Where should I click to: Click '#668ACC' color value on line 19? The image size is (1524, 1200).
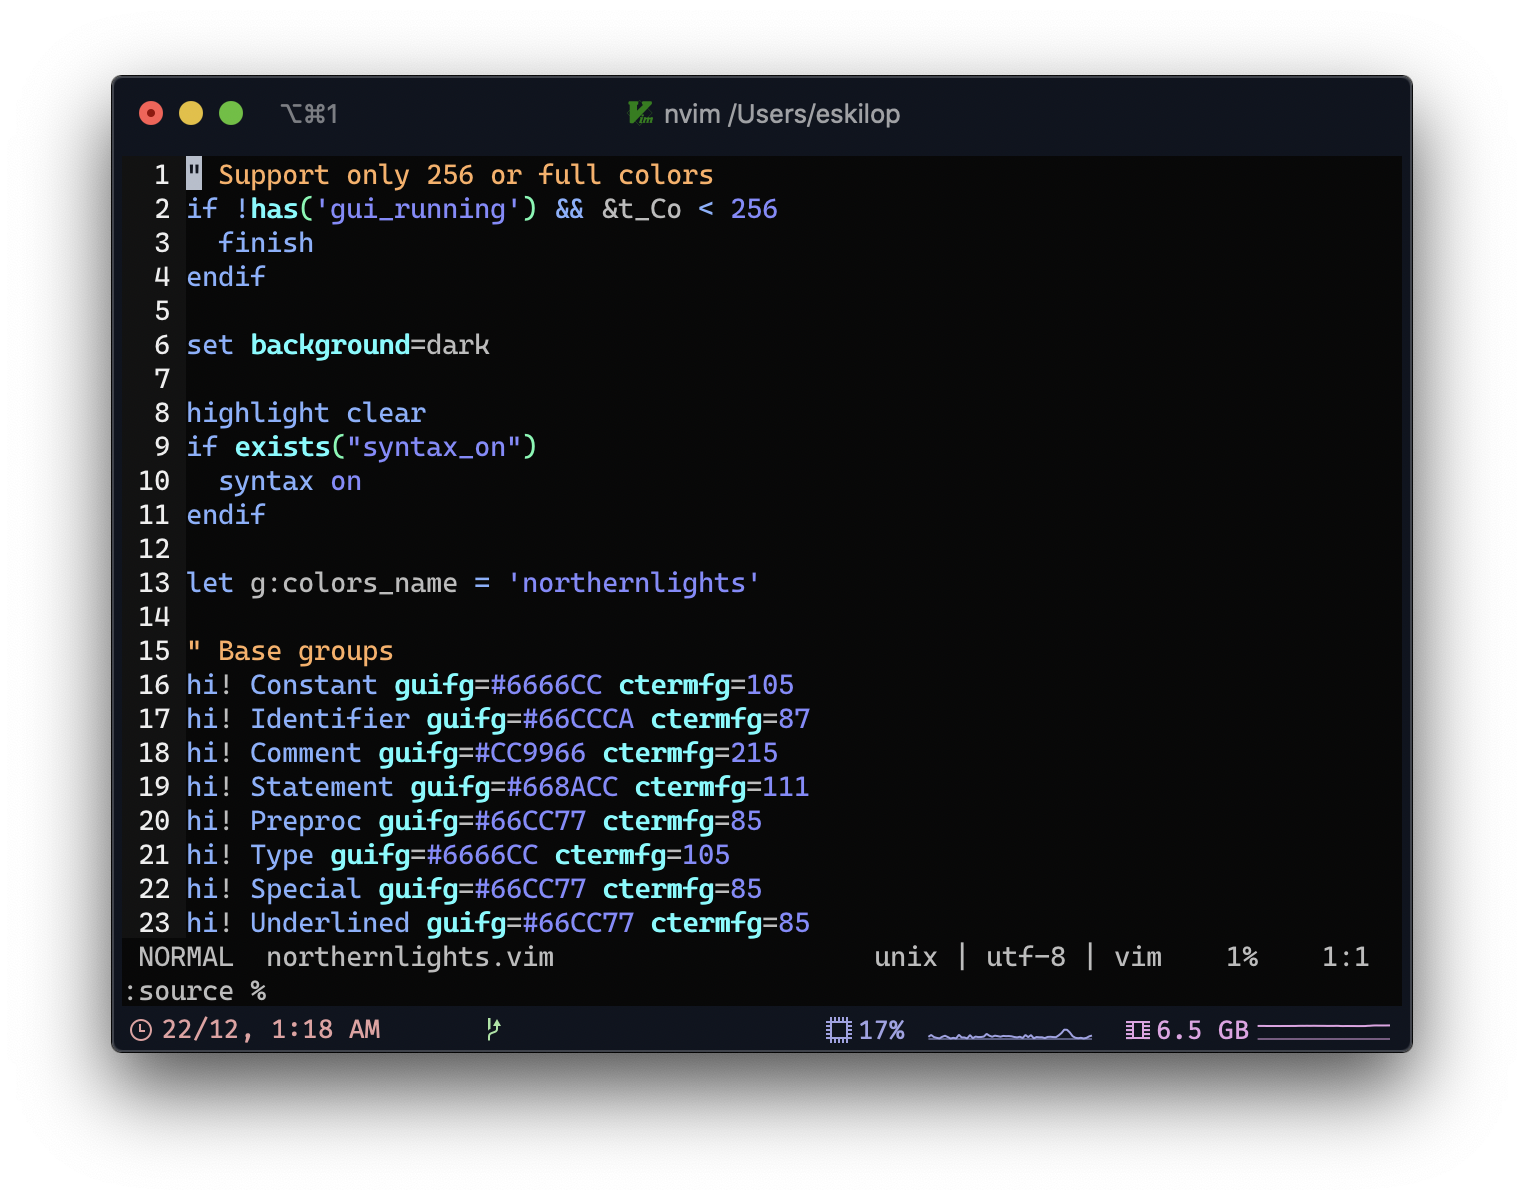coord(562,787)
